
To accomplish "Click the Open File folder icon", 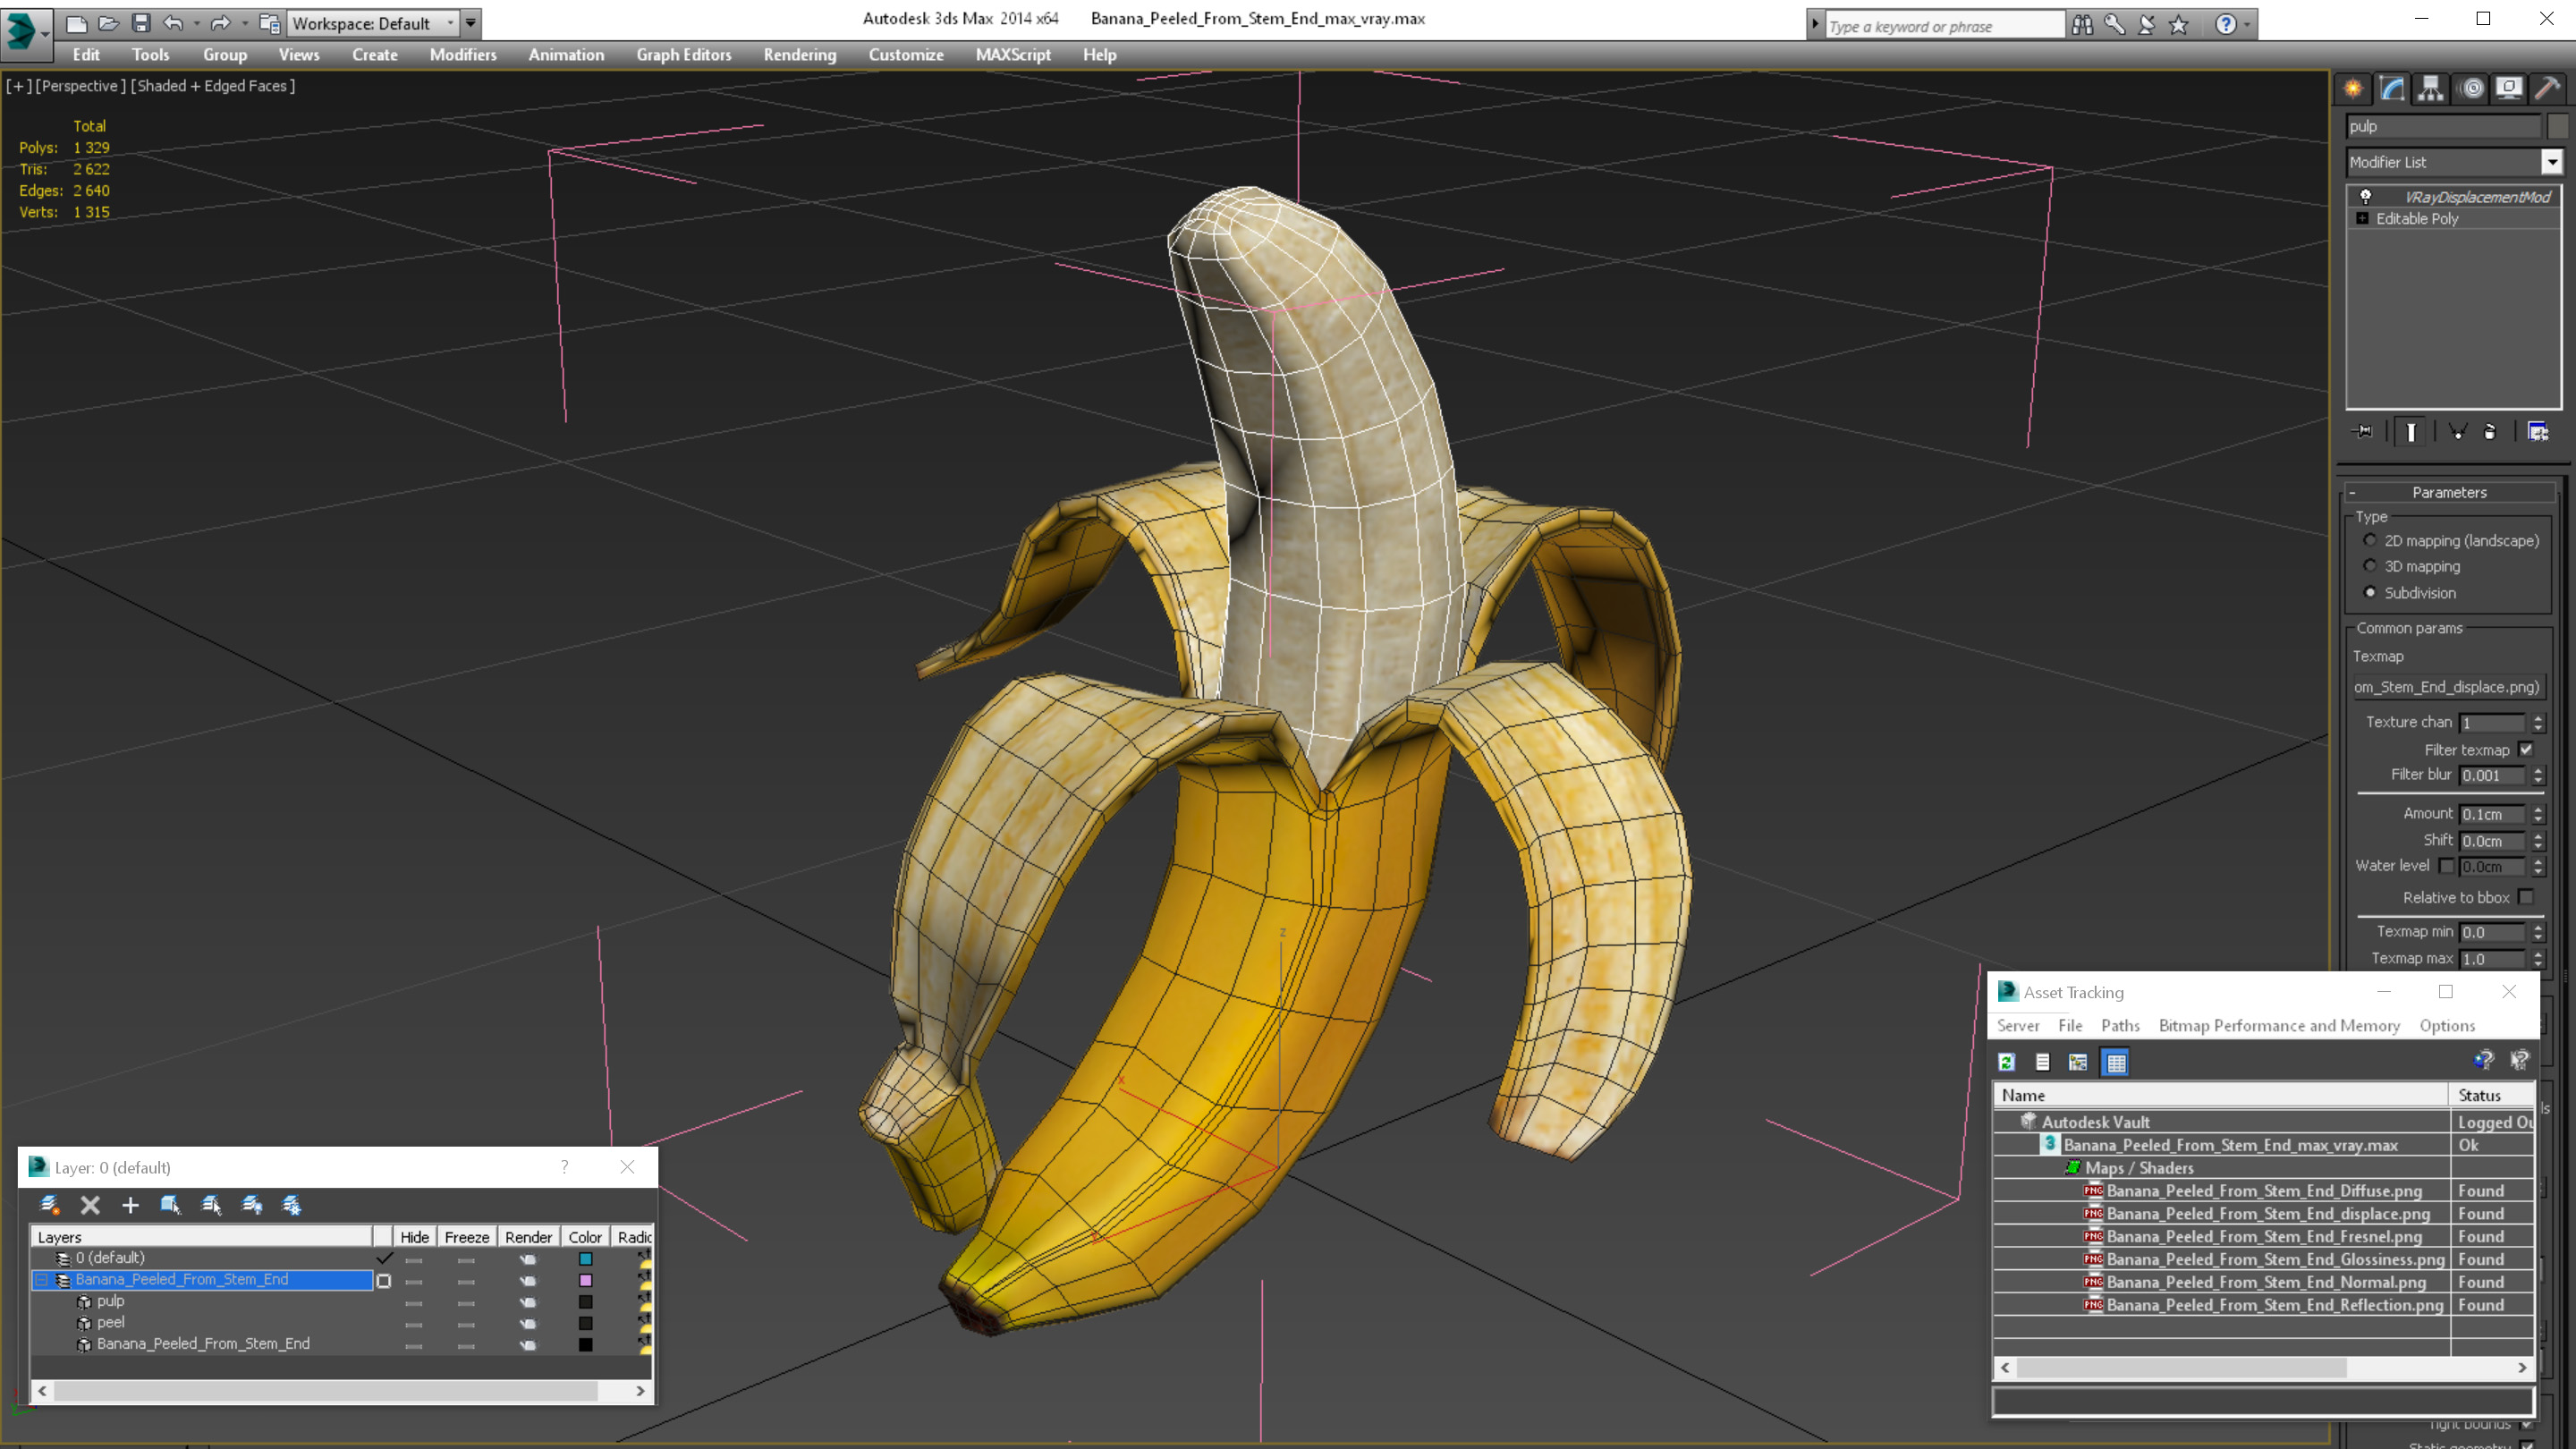I will point(108,23).
